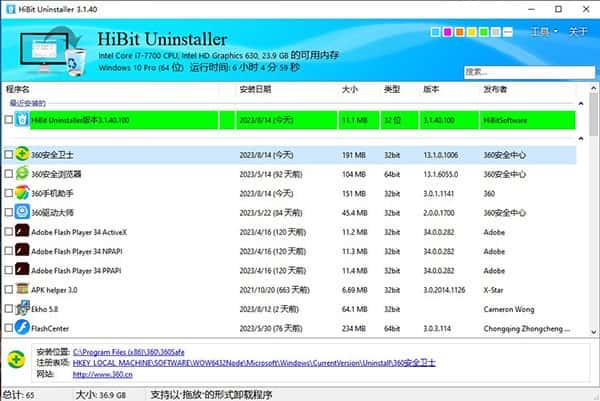Click the title bar app icon
Viewport: 600px width, 401px height.
tap(11, 9)
